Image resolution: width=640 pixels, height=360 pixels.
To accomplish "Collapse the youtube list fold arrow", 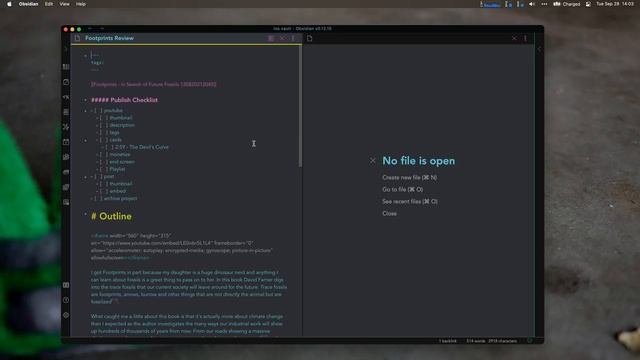I will click(85, 111).
